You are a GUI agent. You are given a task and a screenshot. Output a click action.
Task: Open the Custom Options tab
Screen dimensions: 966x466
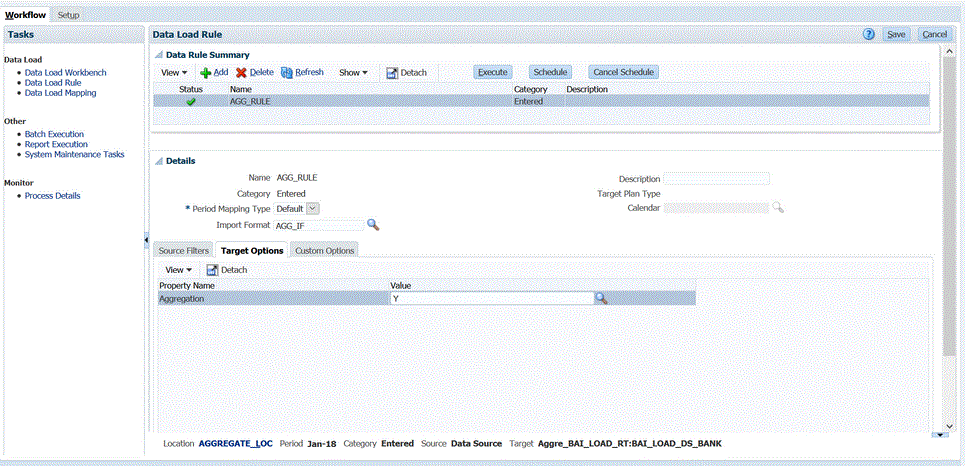(x=324, y=251)
